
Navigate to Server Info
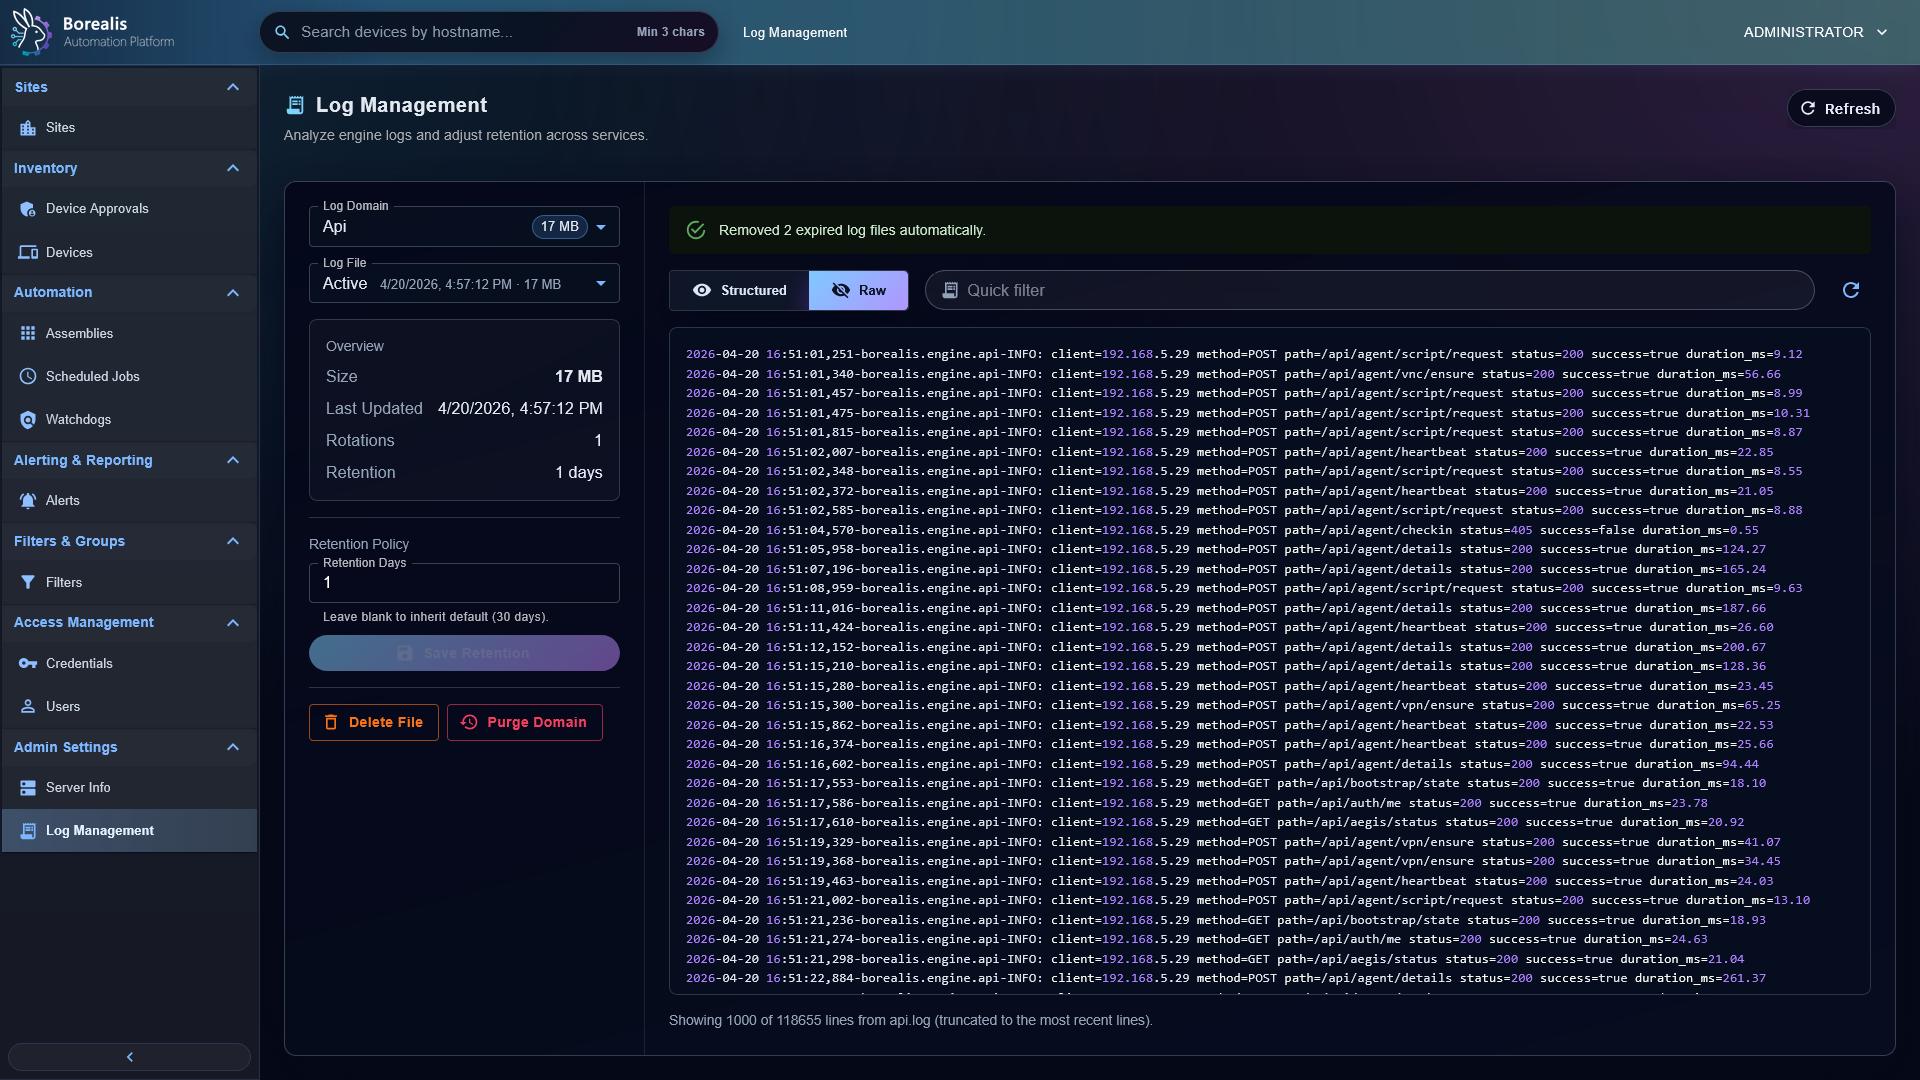click(129, 788)
